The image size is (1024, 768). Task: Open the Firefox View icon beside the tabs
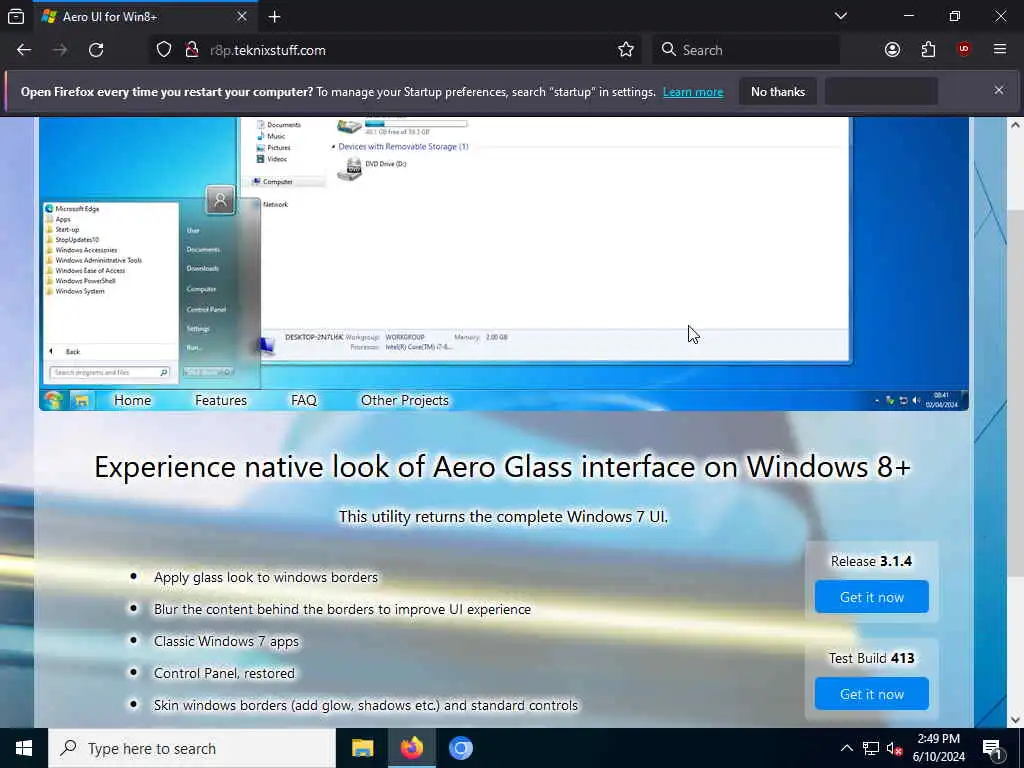click(16, 17)
